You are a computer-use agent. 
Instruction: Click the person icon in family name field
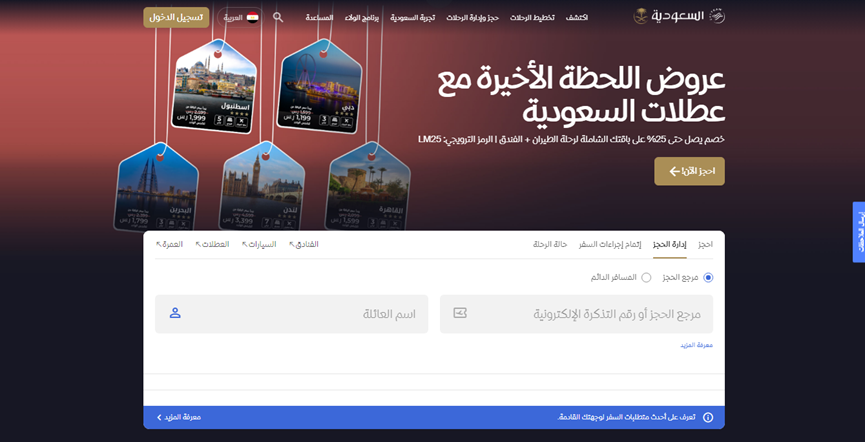[x=175, y=313]
